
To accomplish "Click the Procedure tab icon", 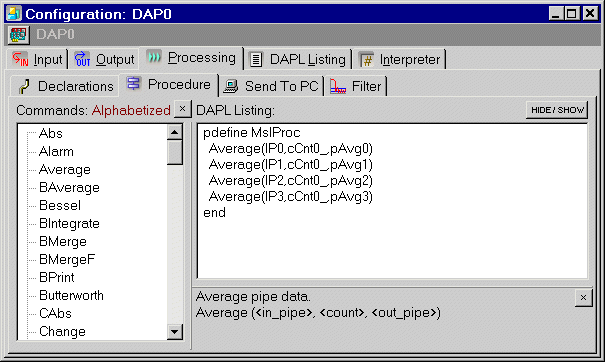I will tap(134, 84).
